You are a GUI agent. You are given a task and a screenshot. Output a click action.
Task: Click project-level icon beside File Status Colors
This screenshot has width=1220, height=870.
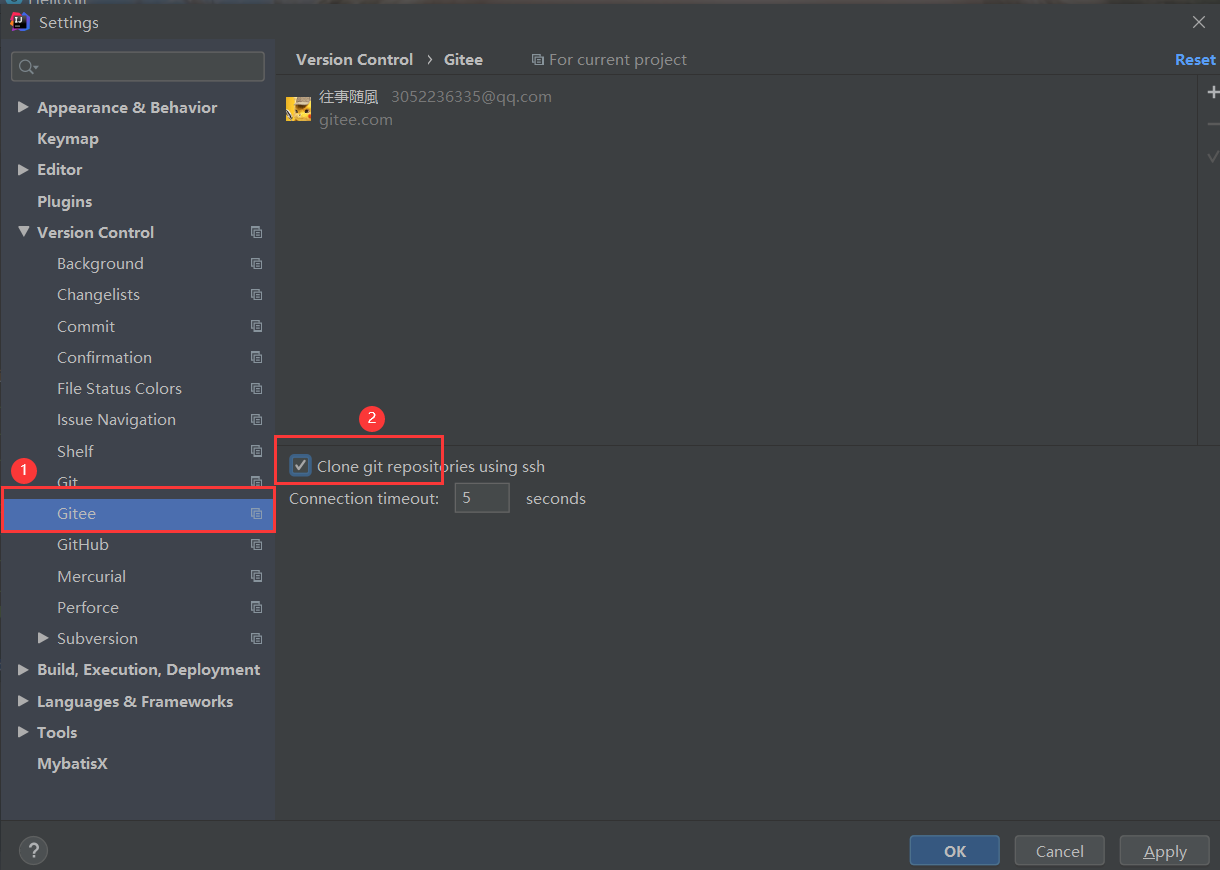[256, 388]
